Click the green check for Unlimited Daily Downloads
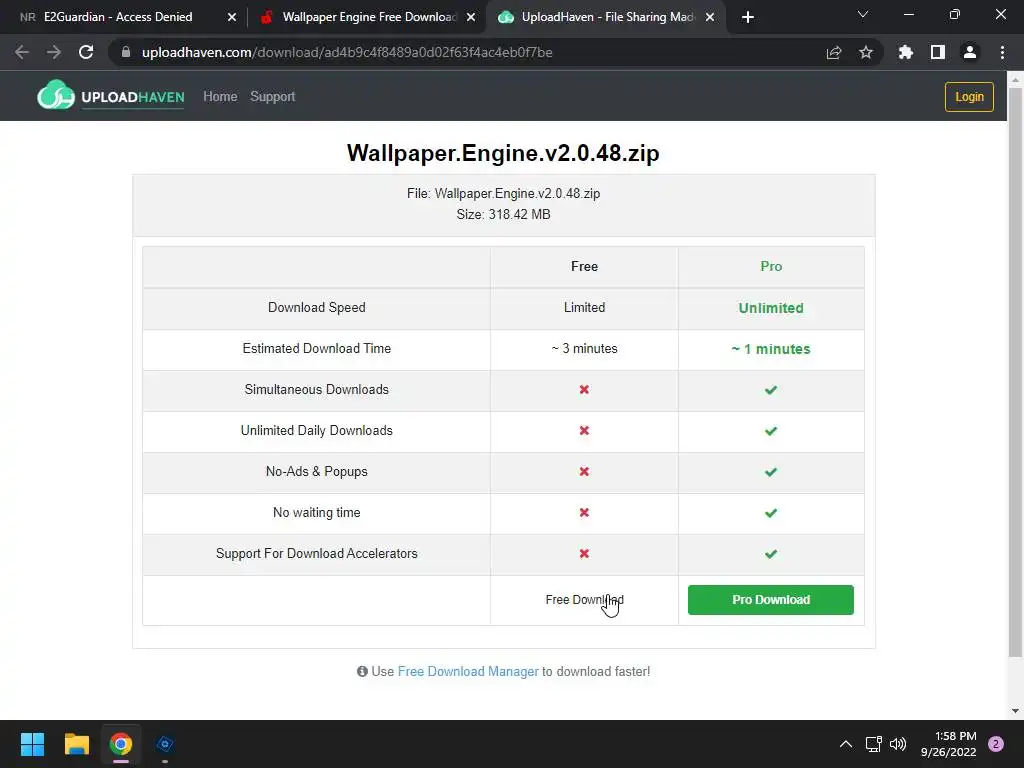1024x768 pixels. pyautogui.click(x=771, y=431)
